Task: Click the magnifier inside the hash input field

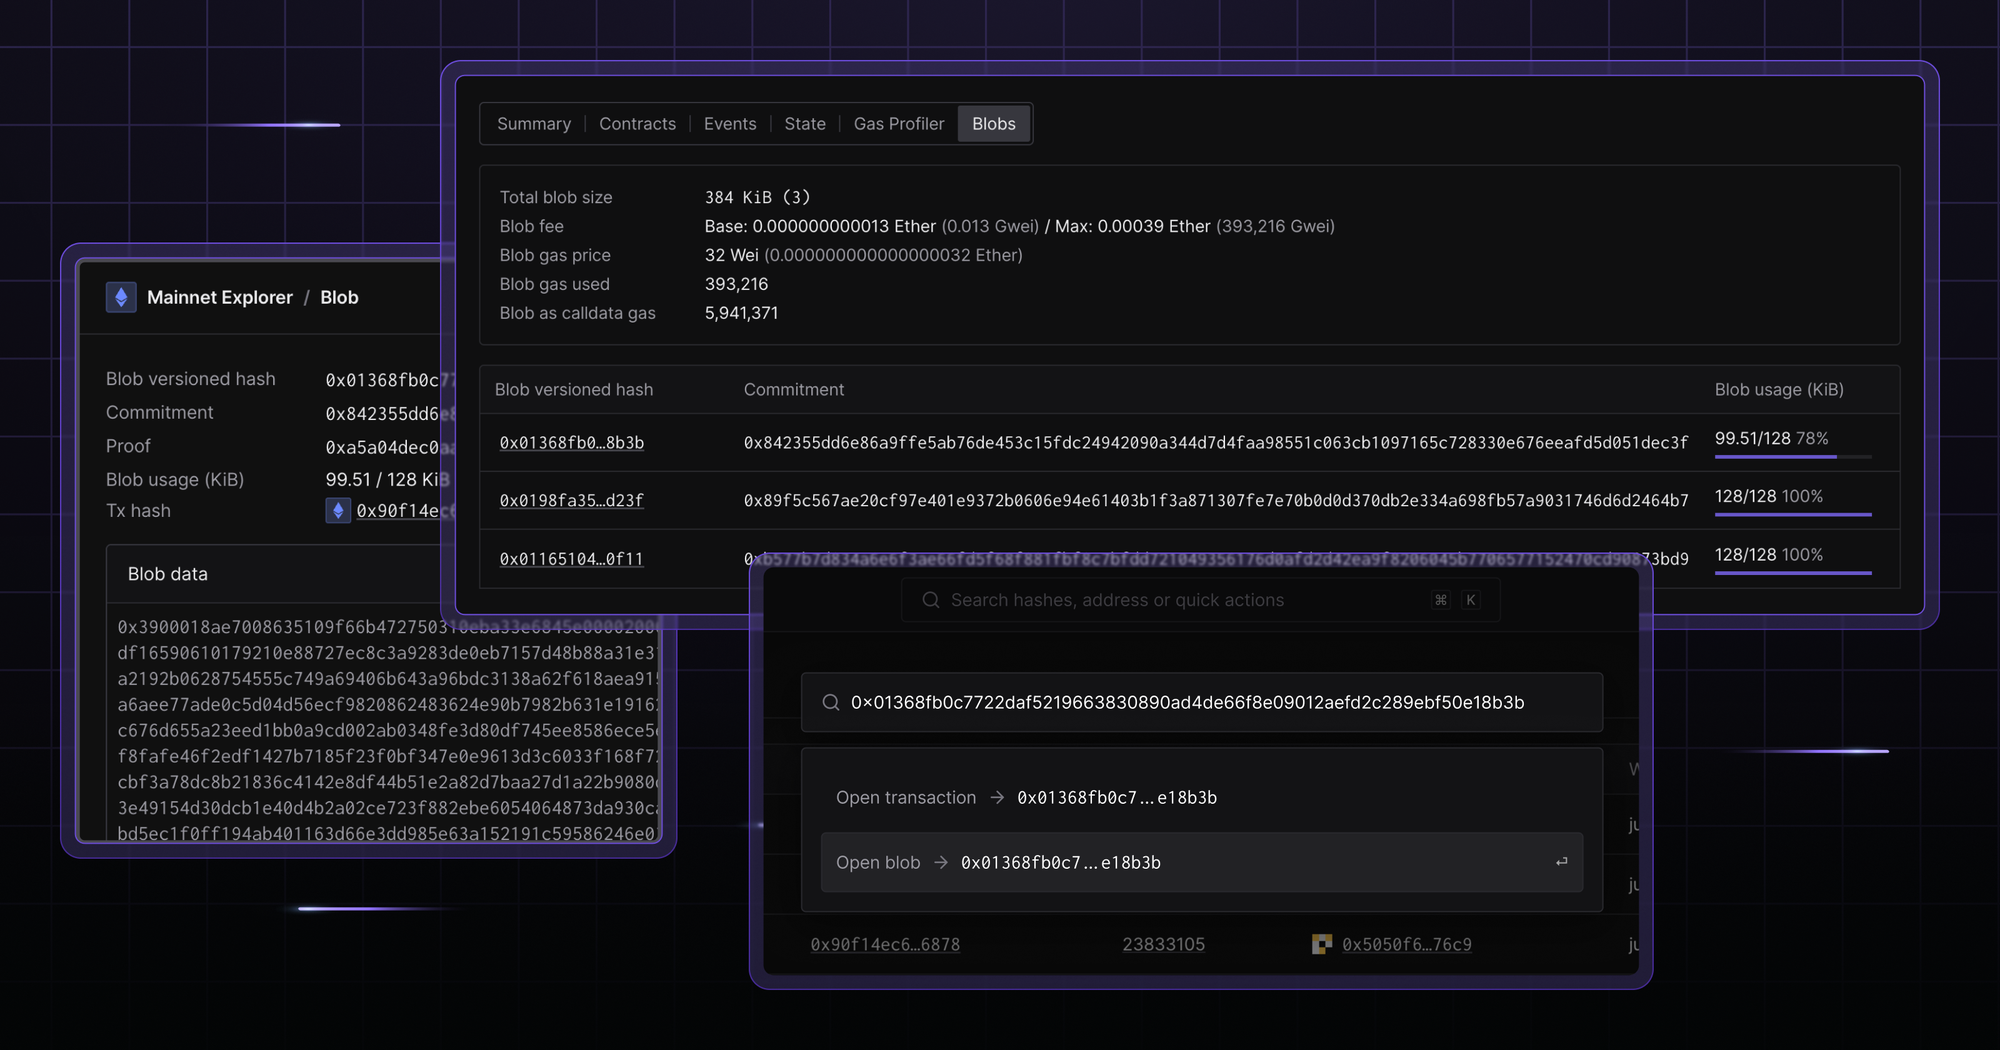Action: point(831,702)
